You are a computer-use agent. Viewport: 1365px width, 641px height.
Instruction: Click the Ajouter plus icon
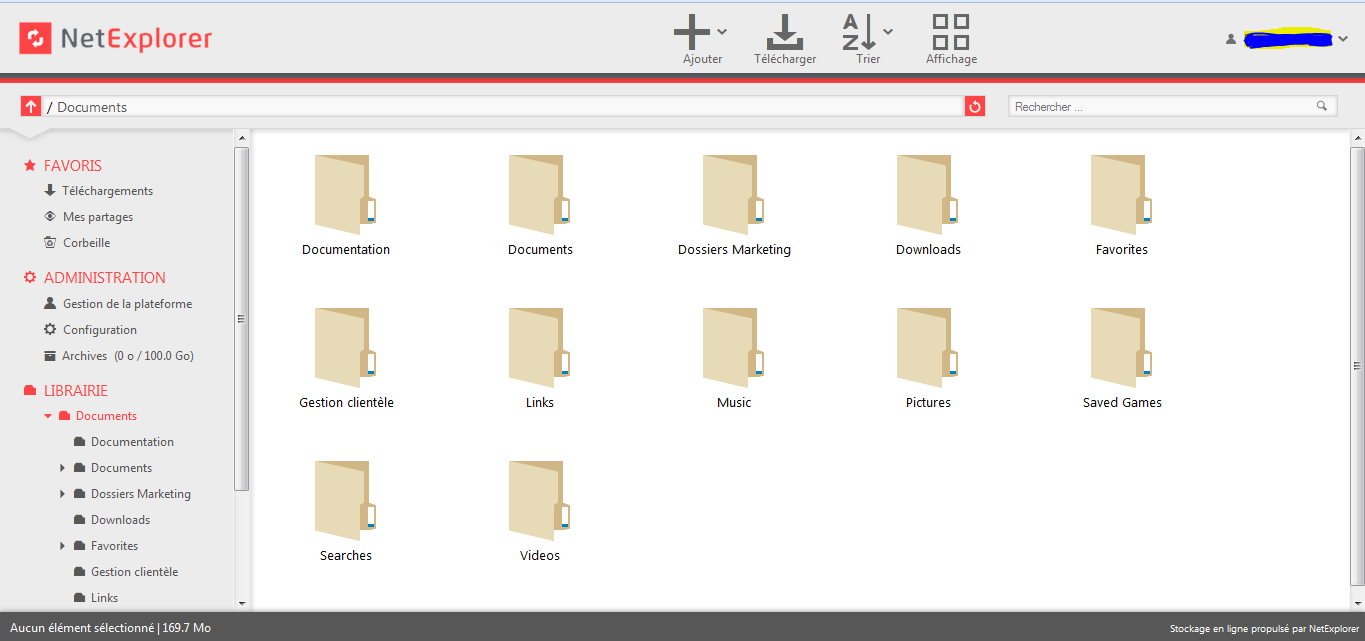point(692,32)
